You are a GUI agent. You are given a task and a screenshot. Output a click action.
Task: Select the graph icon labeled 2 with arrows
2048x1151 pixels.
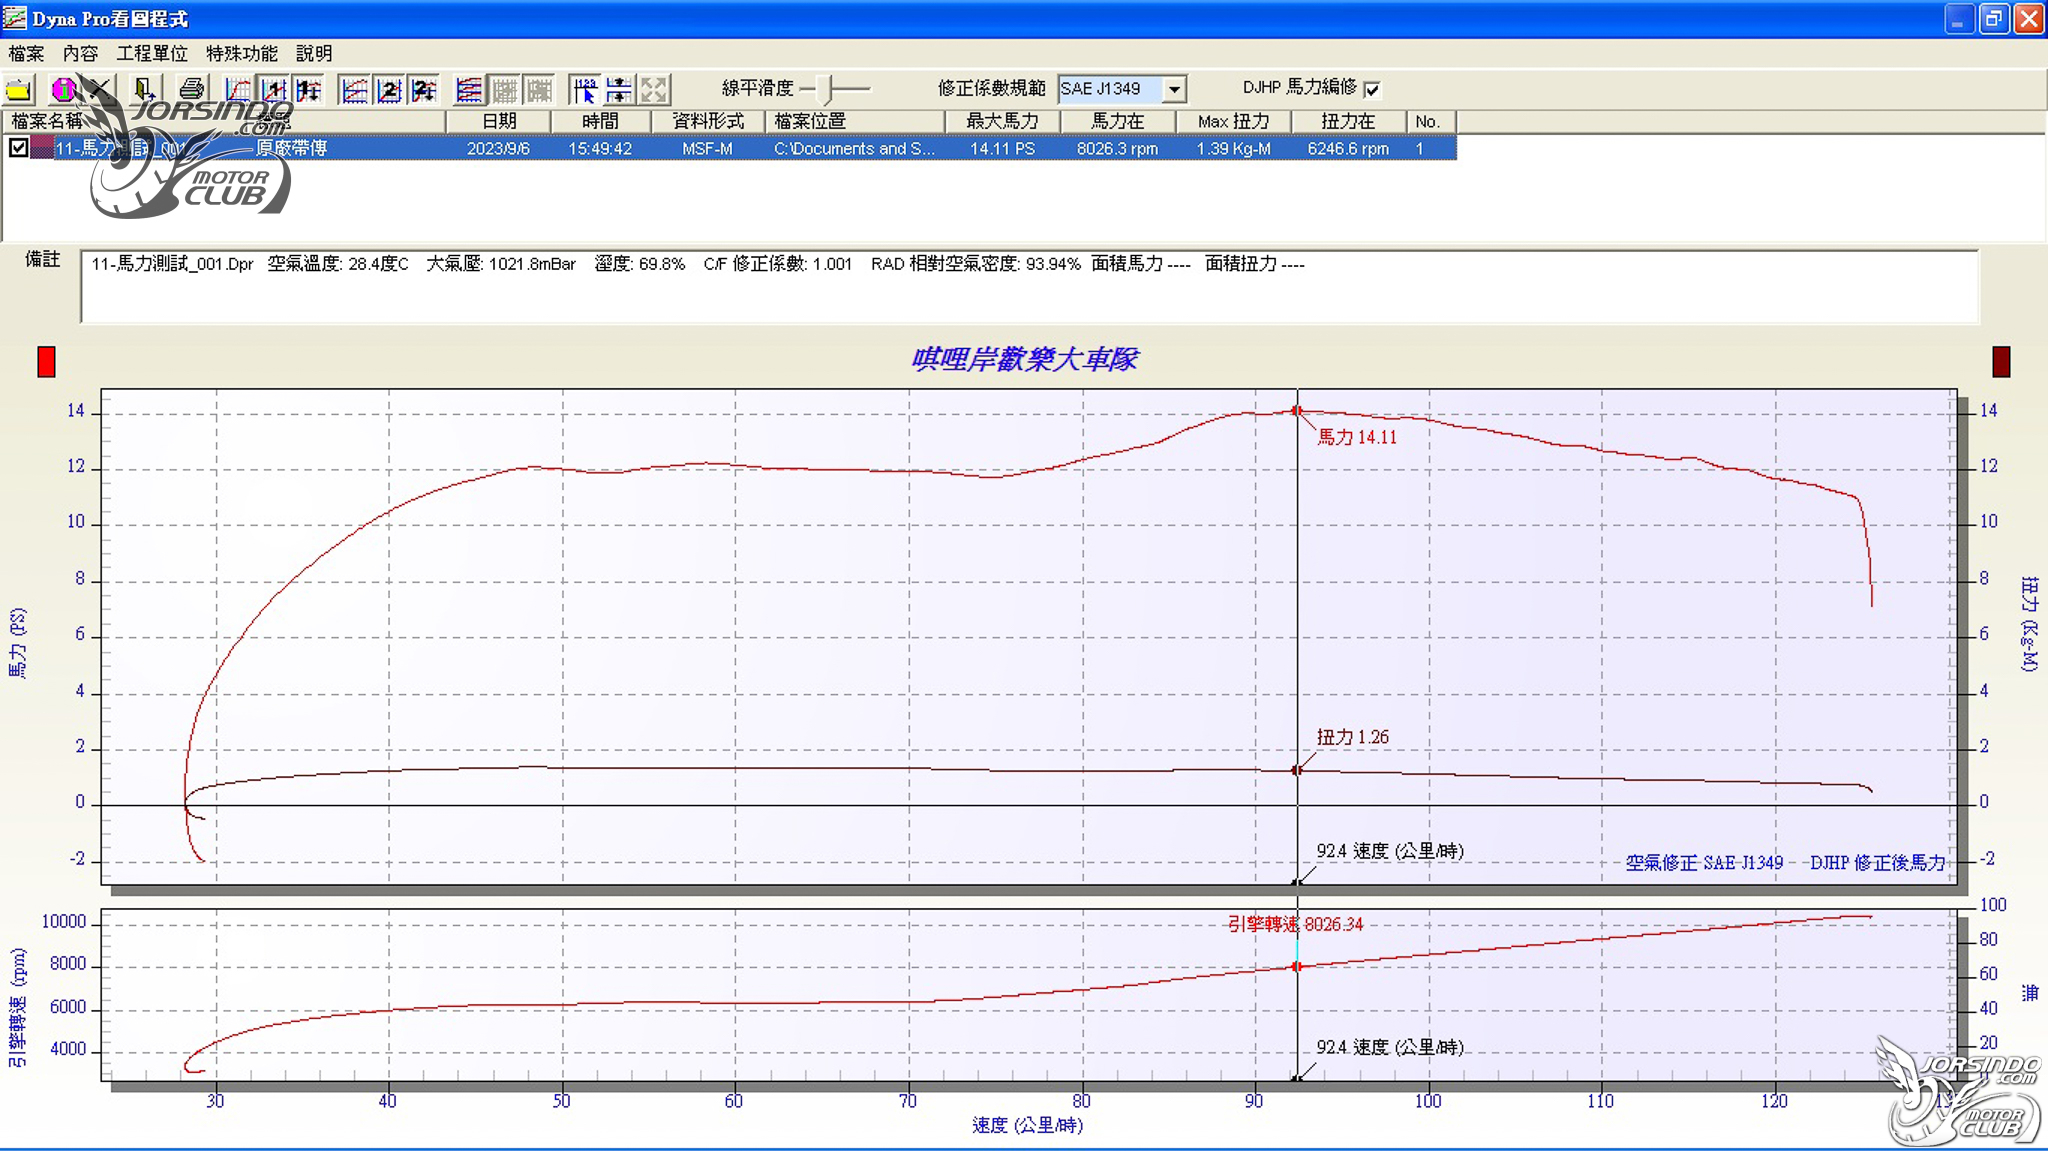click(x=424, y=90)
